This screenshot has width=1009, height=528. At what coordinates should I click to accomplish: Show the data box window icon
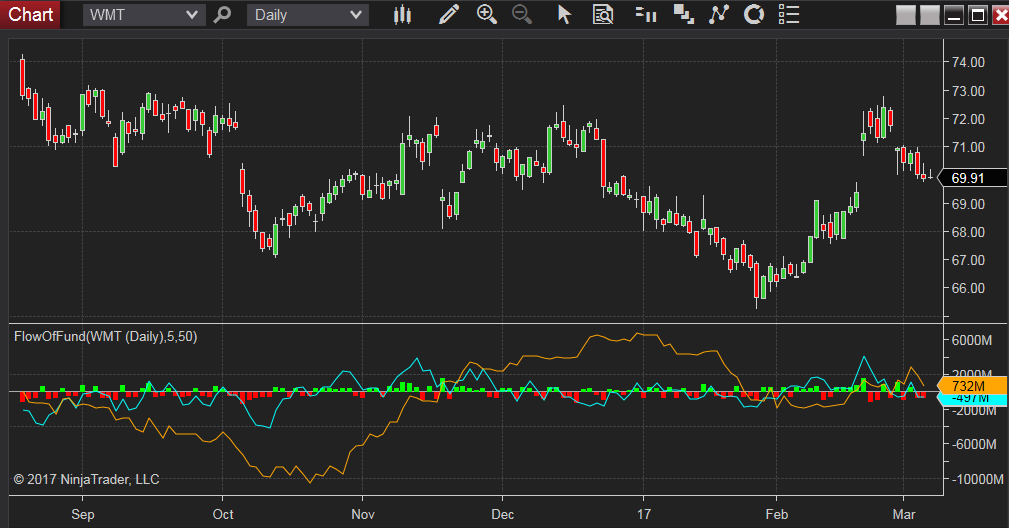(603, 14)
